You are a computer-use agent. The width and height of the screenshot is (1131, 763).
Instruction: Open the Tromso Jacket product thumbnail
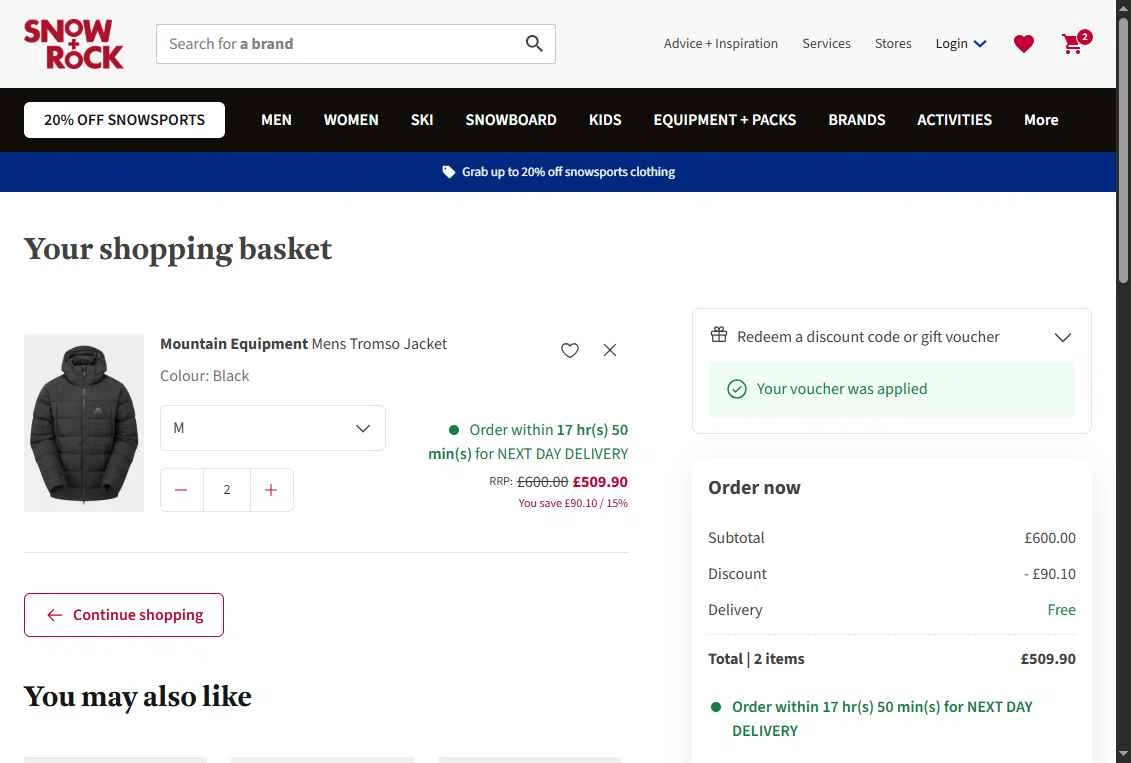click(84, 423)
